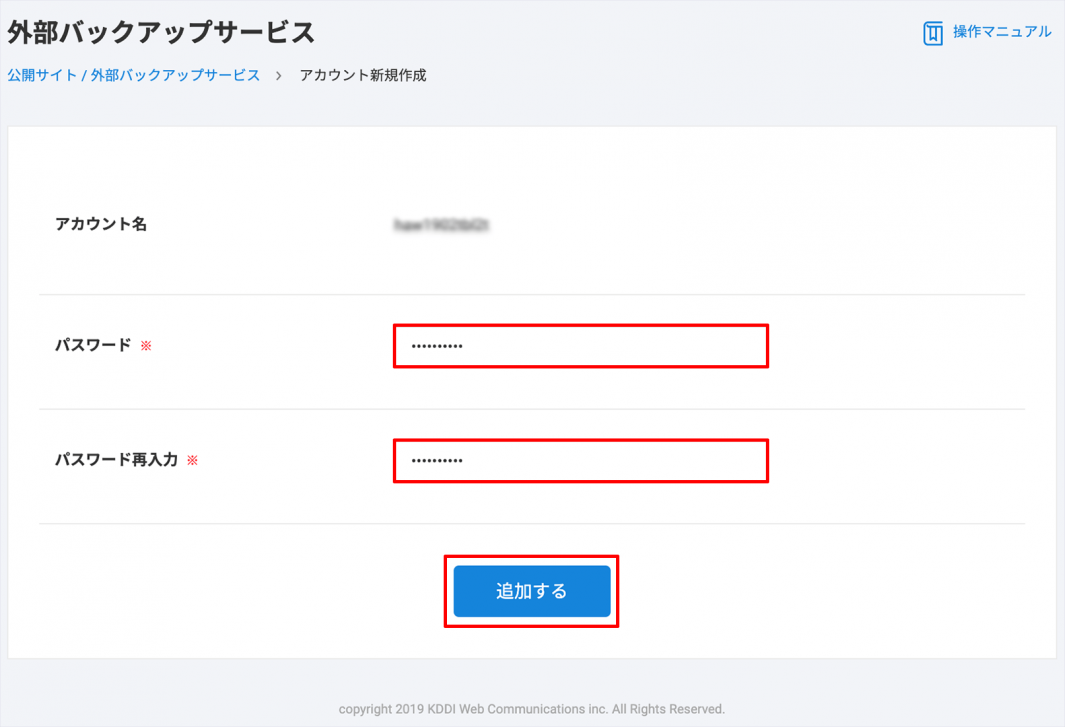1065x727 pixels.
Task: Click the breadcrumb chevron separator
Action: 279,76
